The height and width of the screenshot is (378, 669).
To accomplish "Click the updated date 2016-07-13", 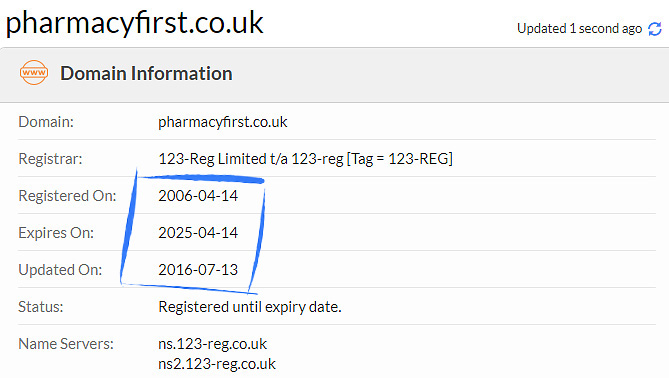I will (198, 270).
